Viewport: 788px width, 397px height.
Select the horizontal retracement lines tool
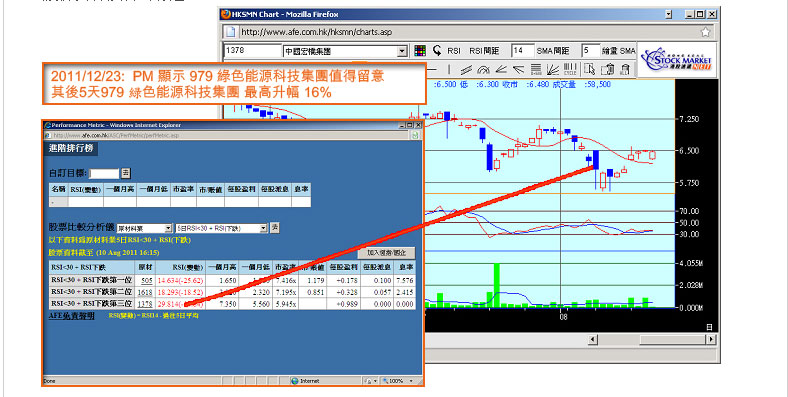[x=536, y=69]
